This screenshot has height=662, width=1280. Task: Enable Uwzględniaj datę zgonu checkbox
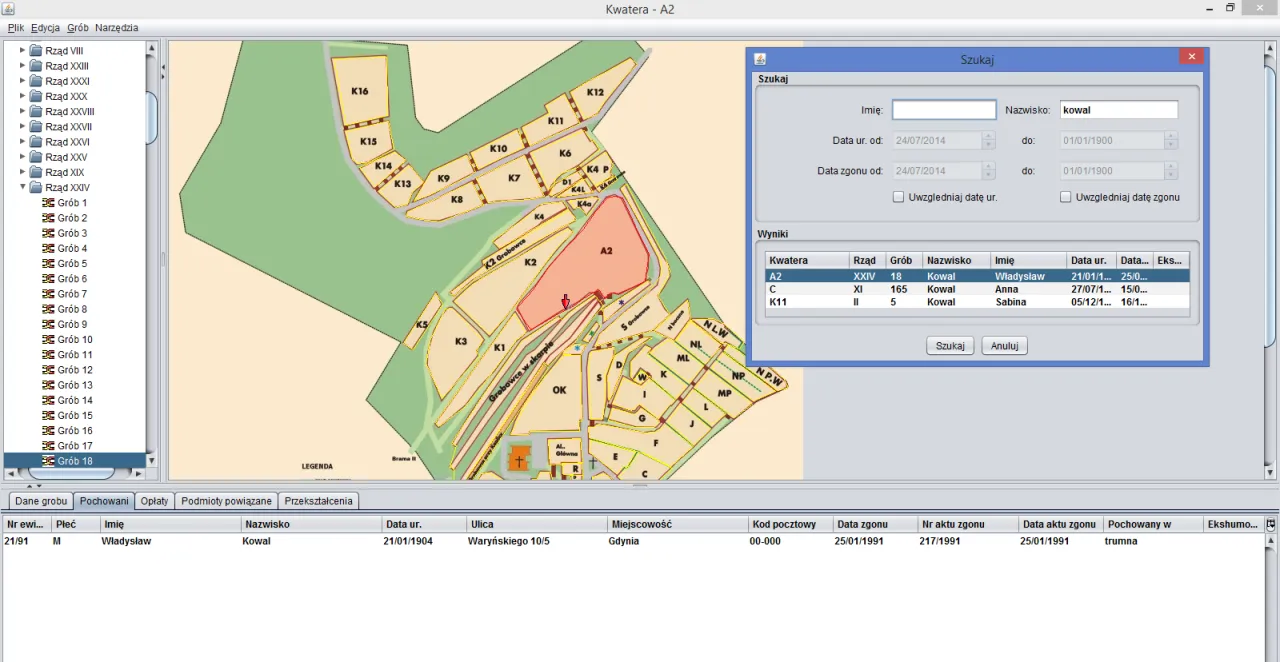coord(1066,197)
